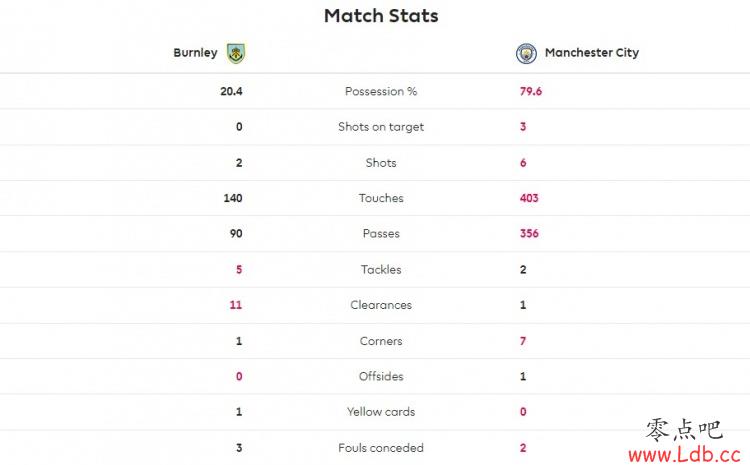Select the Touches stat row label
The image size is (750, 465).
tap(381, 198)
